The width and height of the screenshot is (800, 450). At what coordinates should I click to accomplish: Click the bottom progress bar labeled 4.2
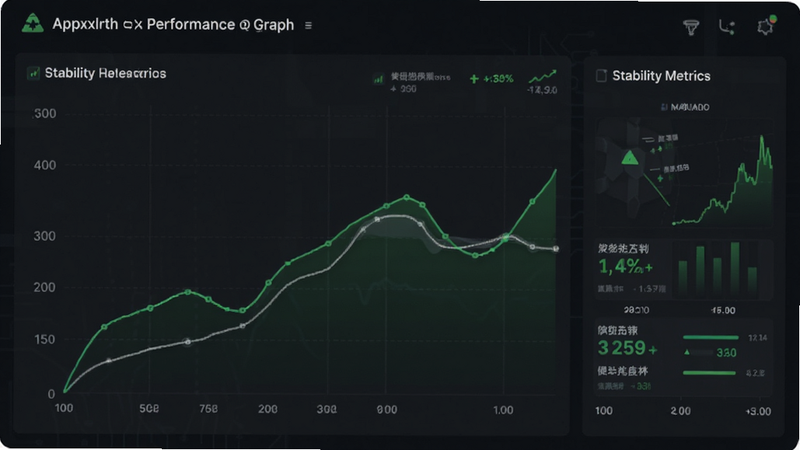coord(709,373)
